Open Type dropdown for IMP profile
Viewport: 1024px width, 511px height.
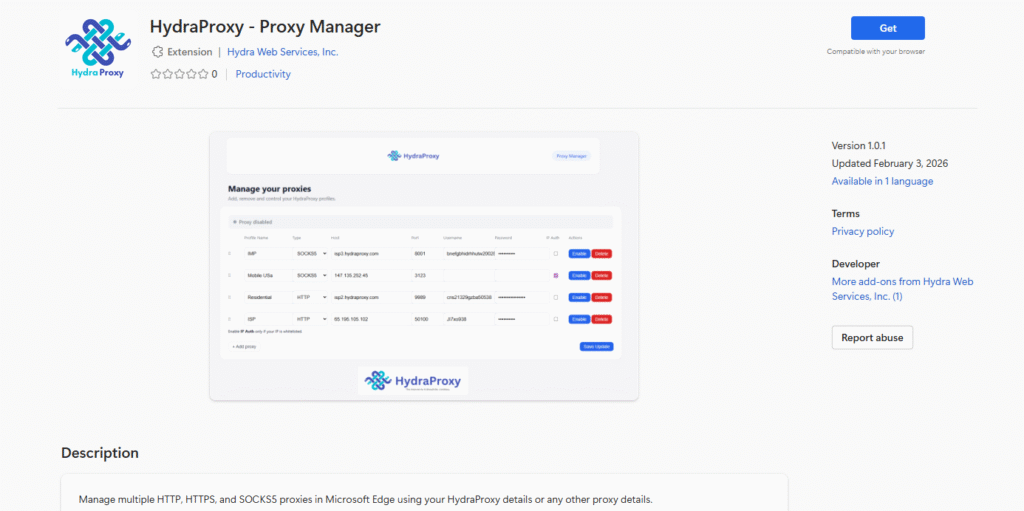point(310,254)
